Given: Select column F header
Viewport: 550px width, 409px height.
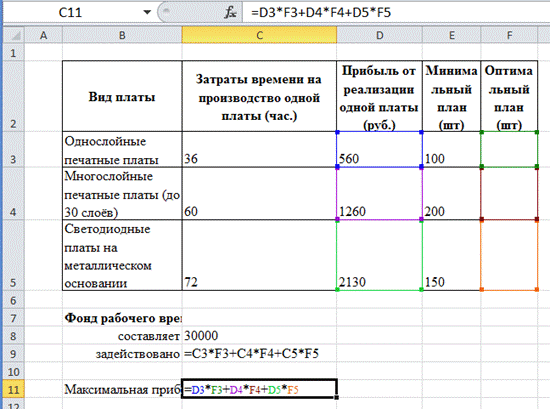Looking at the screenshot, I should [x=509, y=35].
